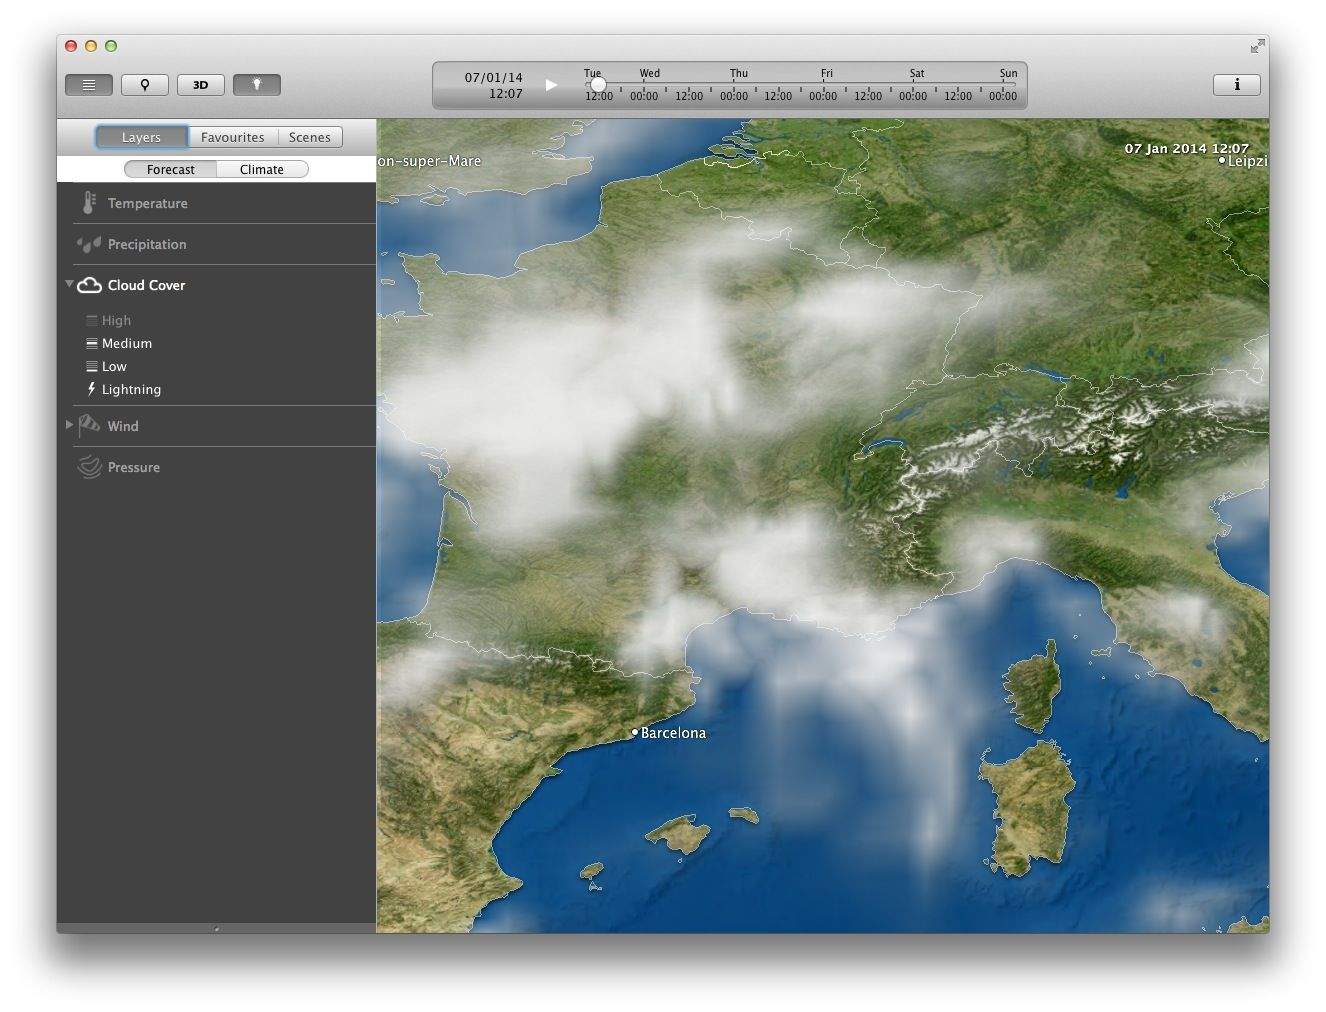
Task: Expand the Wind section
Action: tap(69, 425)
